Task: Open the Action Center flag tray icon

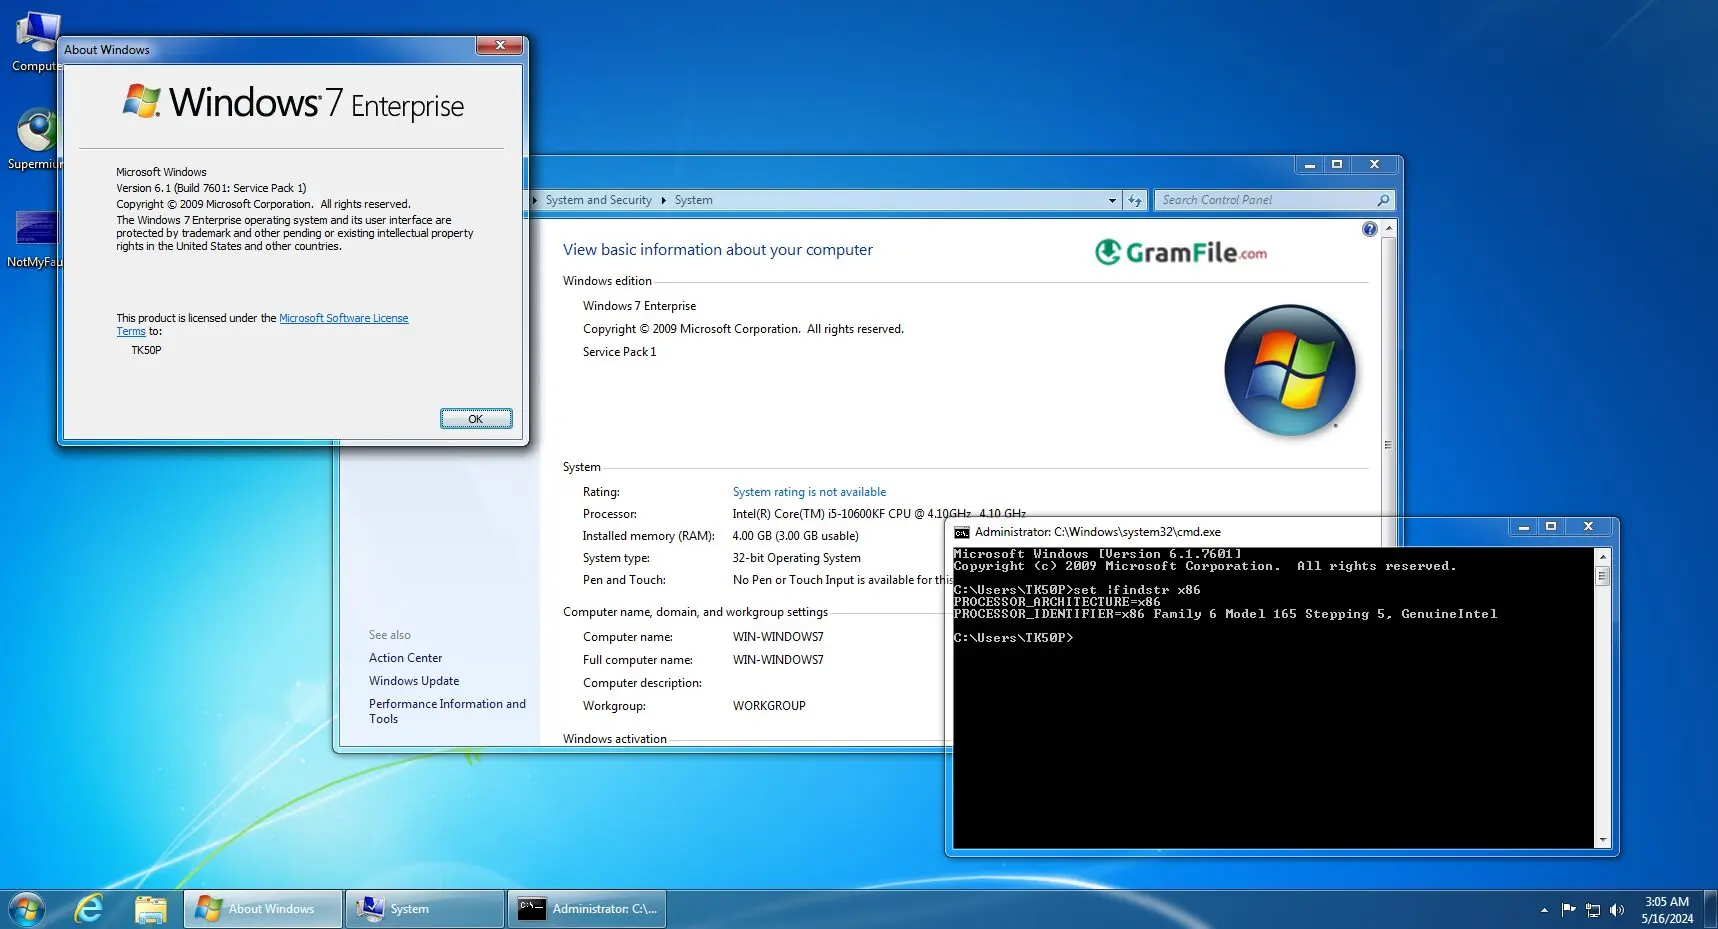Action: 1568,909
